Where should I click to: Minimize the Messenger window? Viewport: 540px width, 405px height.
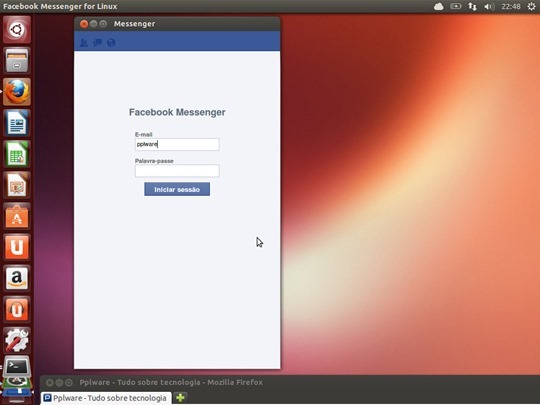click(x=93, y=24)
